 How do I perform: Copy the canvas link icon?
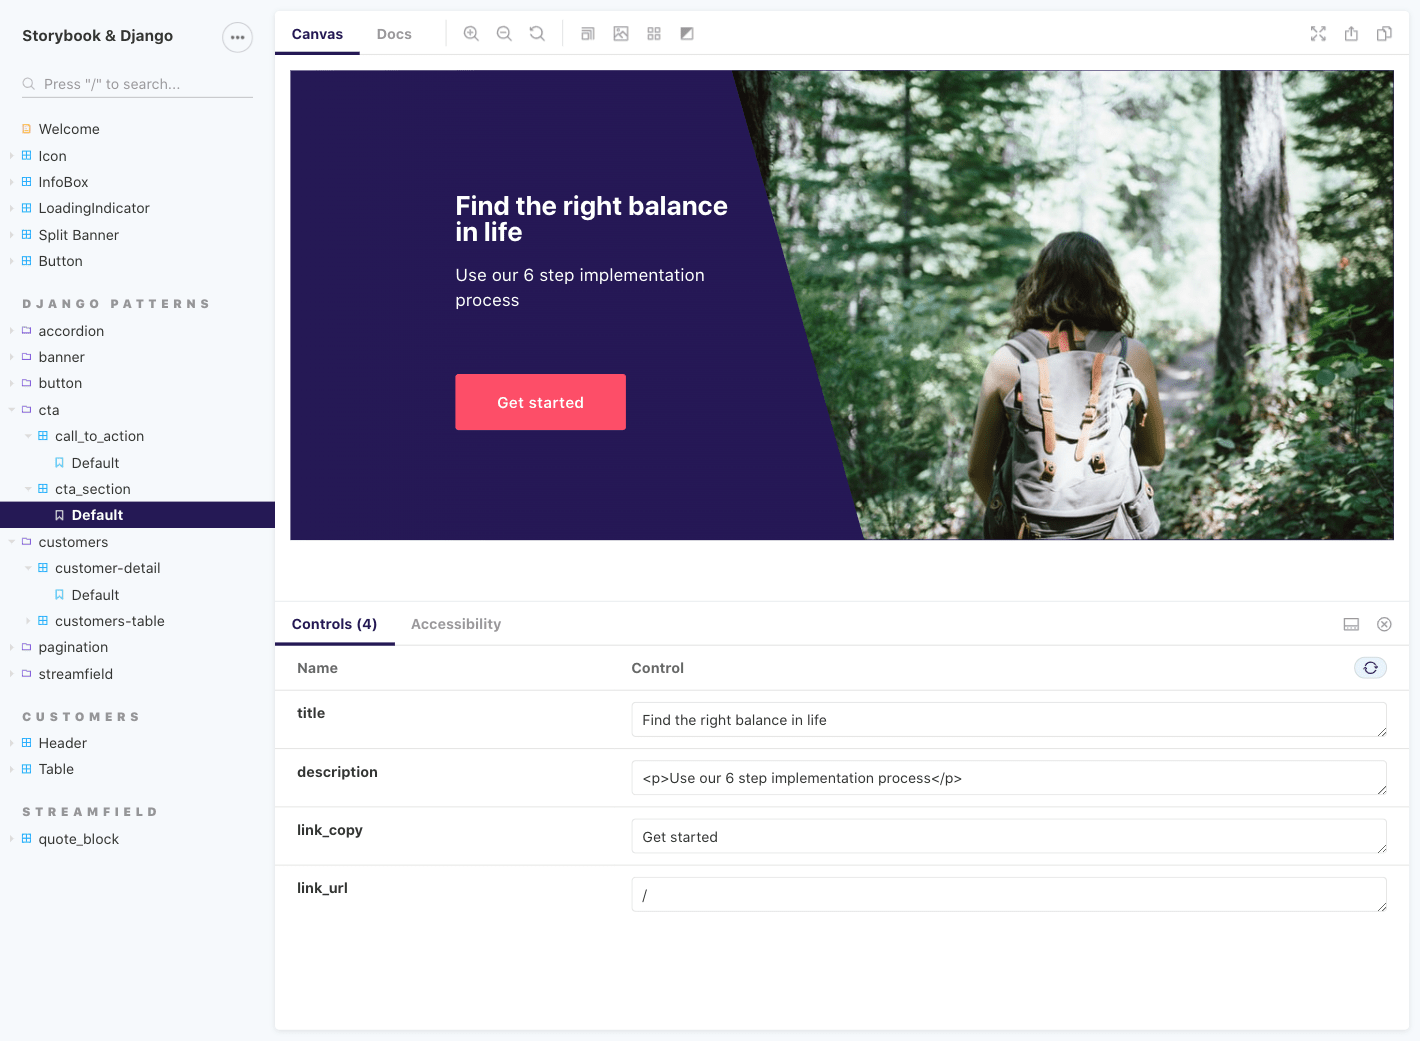pos(1384,34)
